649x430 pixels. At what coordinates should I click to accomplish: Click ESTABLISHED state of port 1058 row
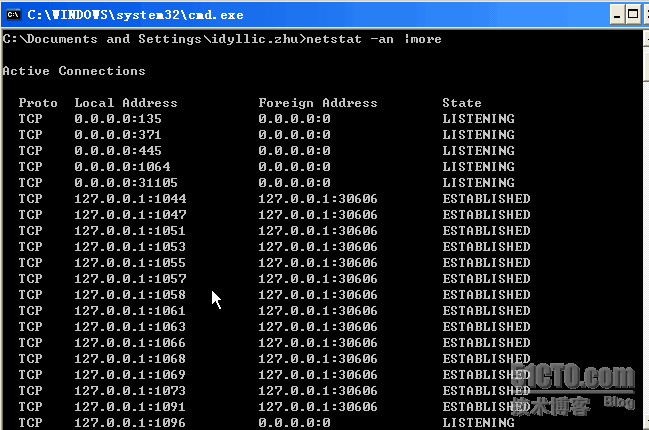[486, 295]
